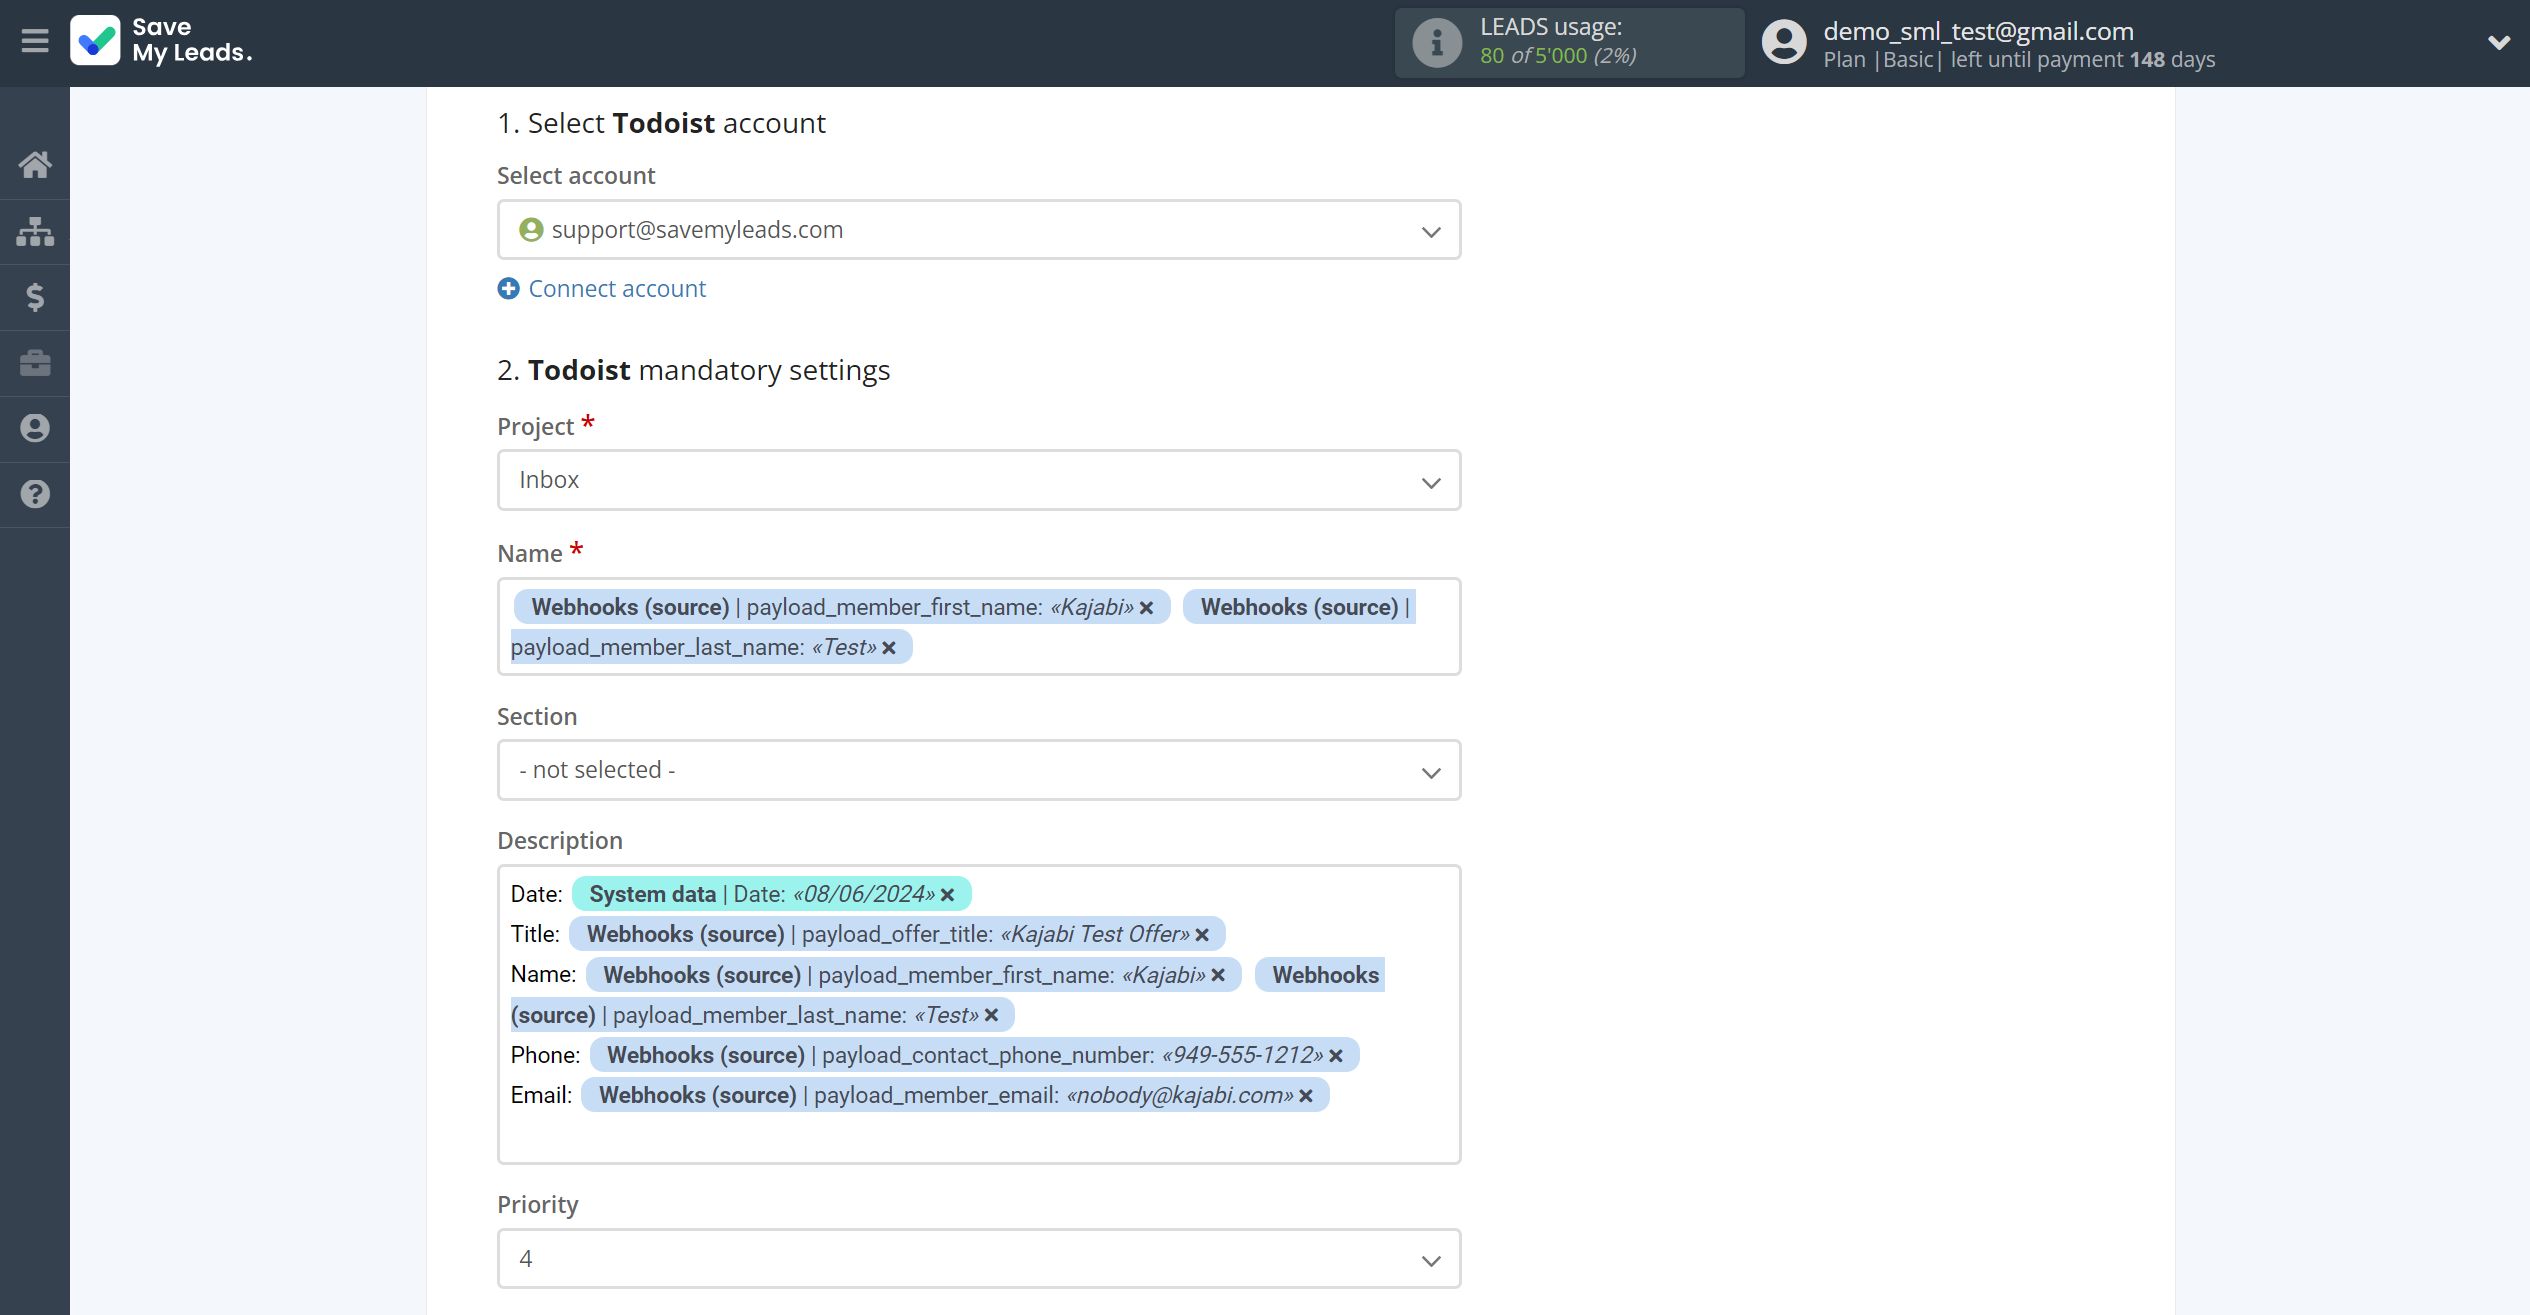Click blank bottom line of Description field

[979, 1137]
